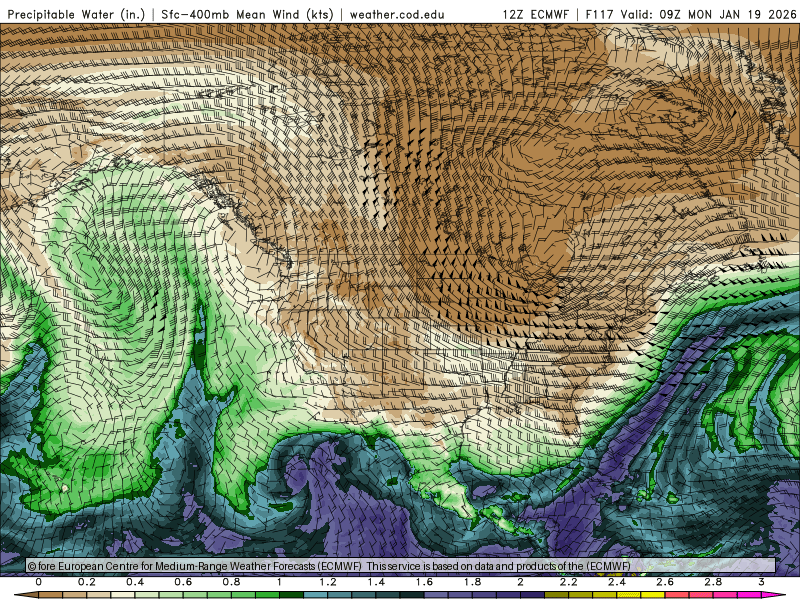Click the legend value '0.2'
800x600 pixels.
(x=87, y=582)
